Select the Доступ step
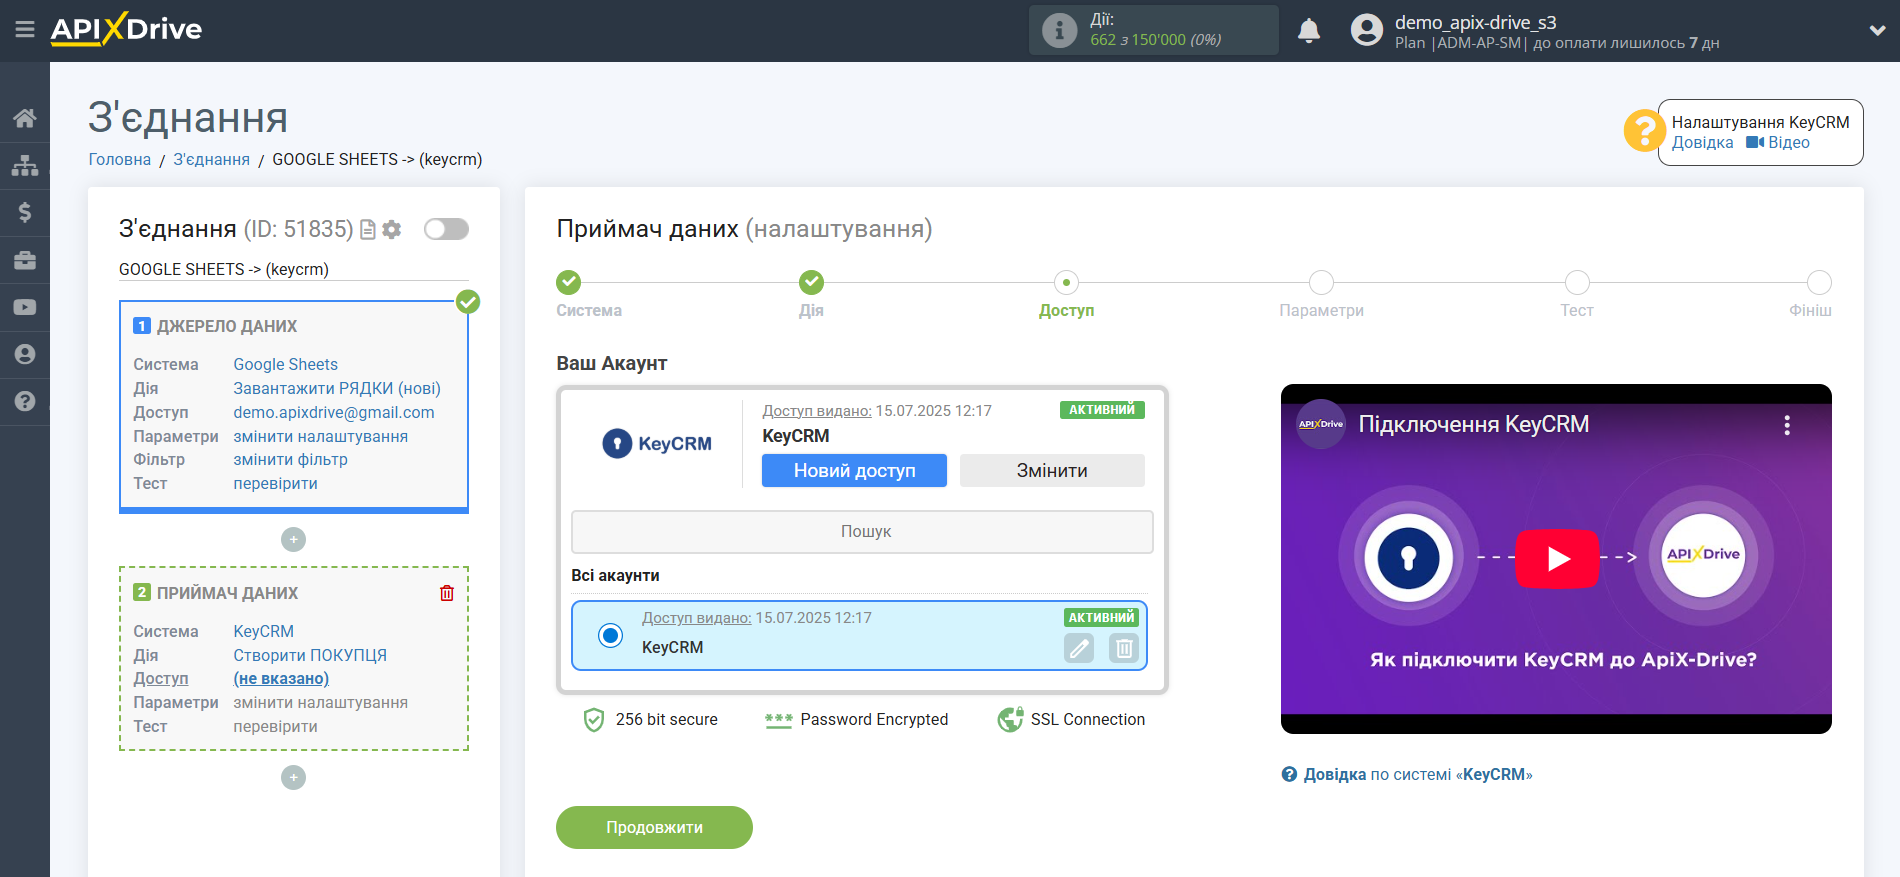The height and width of the screenshot is (877, 1900). pos(1066,282)
